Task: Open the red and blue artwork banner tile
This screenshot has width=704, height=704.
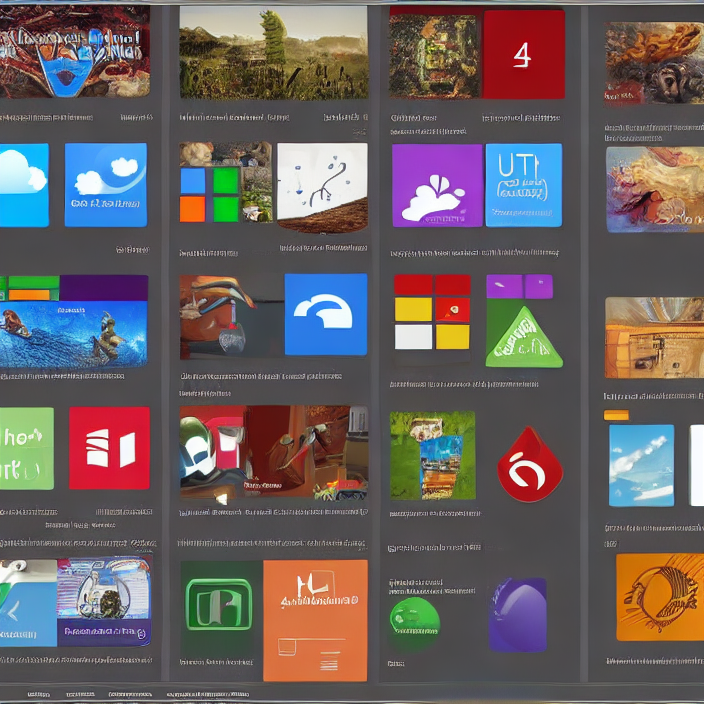Action: tap(75, 51)
